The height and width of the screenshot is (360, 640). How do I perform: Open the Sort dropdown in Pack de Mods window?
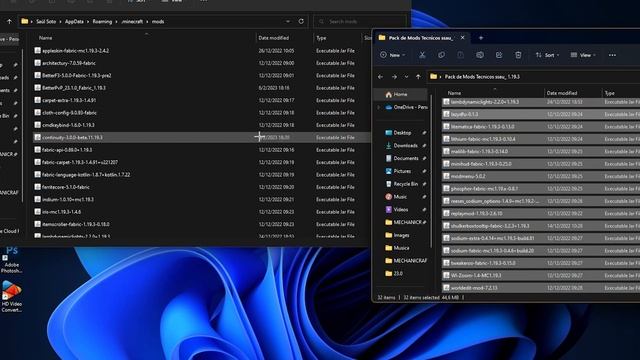coord(547,55)
